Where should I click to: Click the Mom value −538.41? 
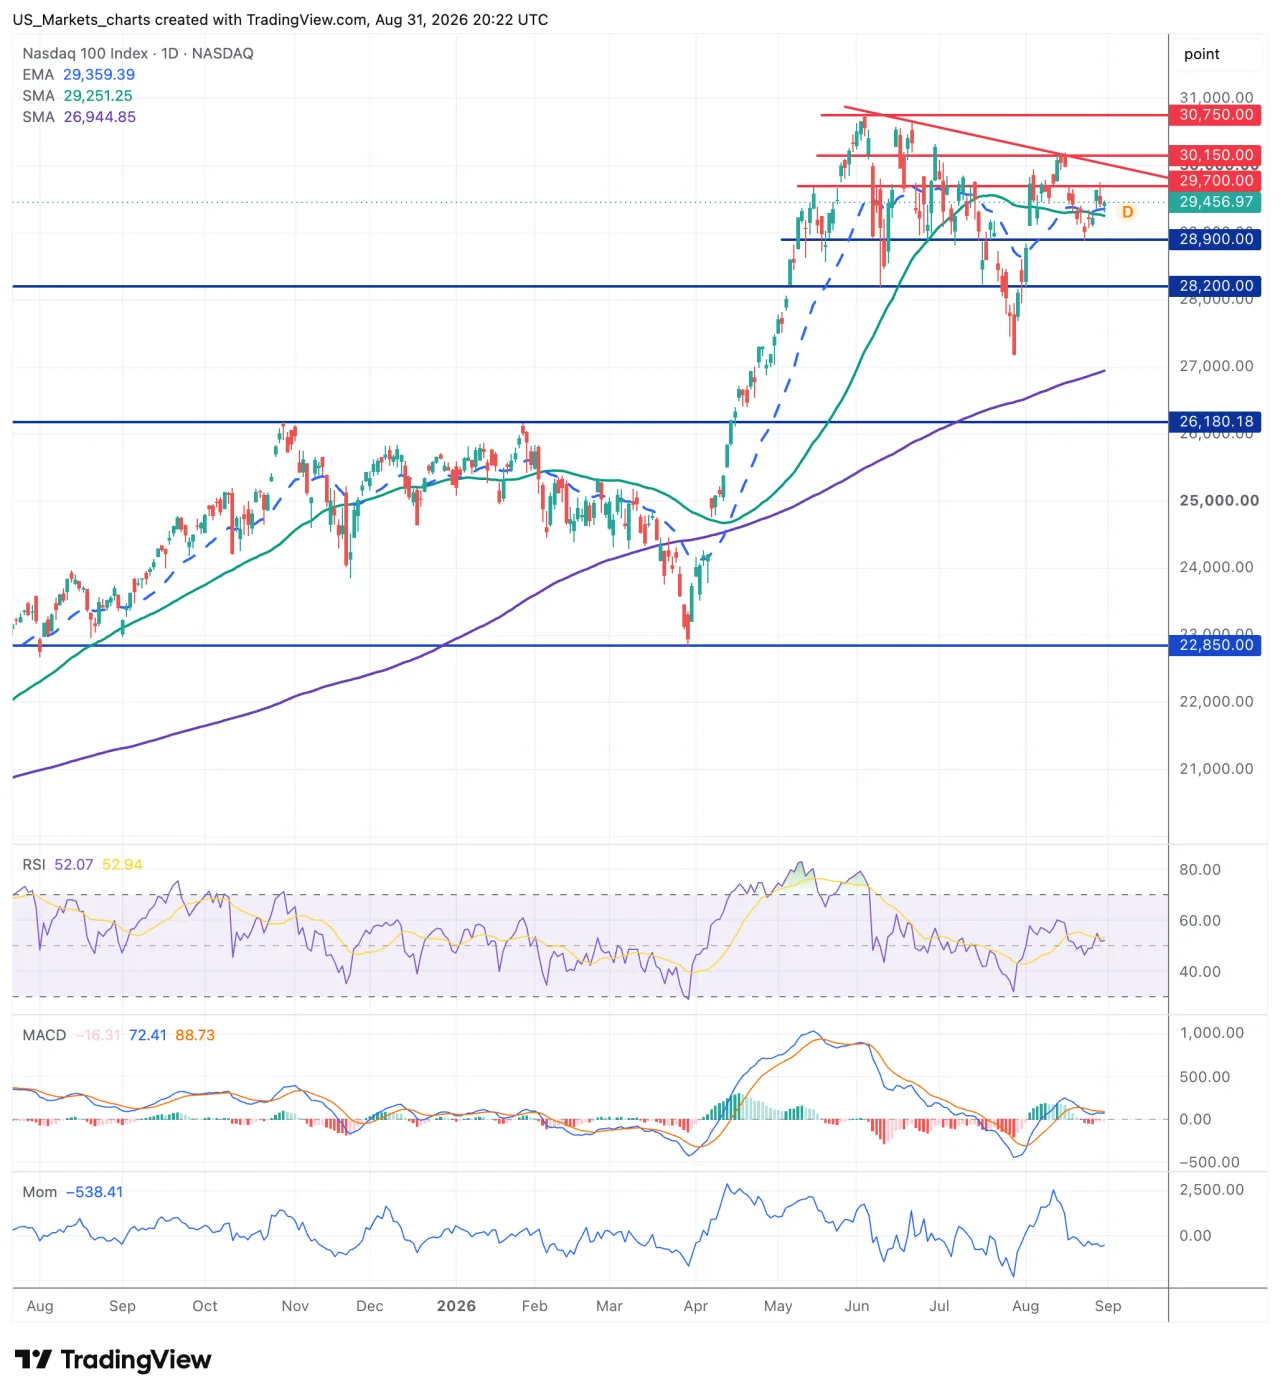(94, 1192)
